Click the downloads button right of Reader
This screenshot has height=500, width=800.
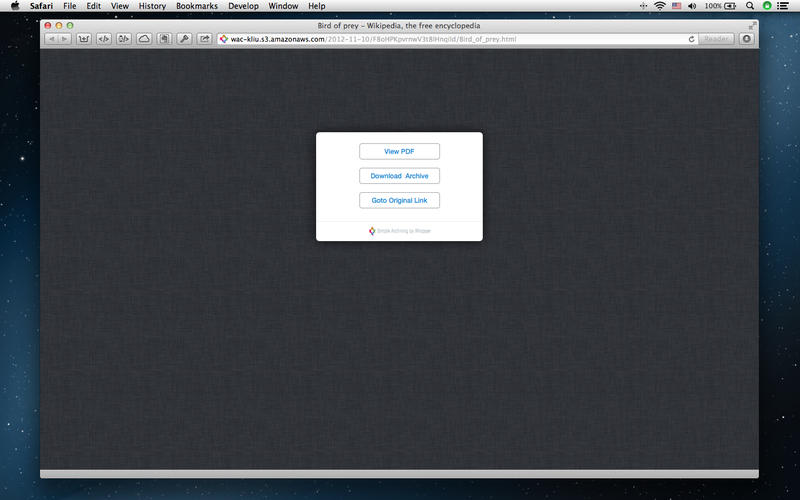(746, 39)
